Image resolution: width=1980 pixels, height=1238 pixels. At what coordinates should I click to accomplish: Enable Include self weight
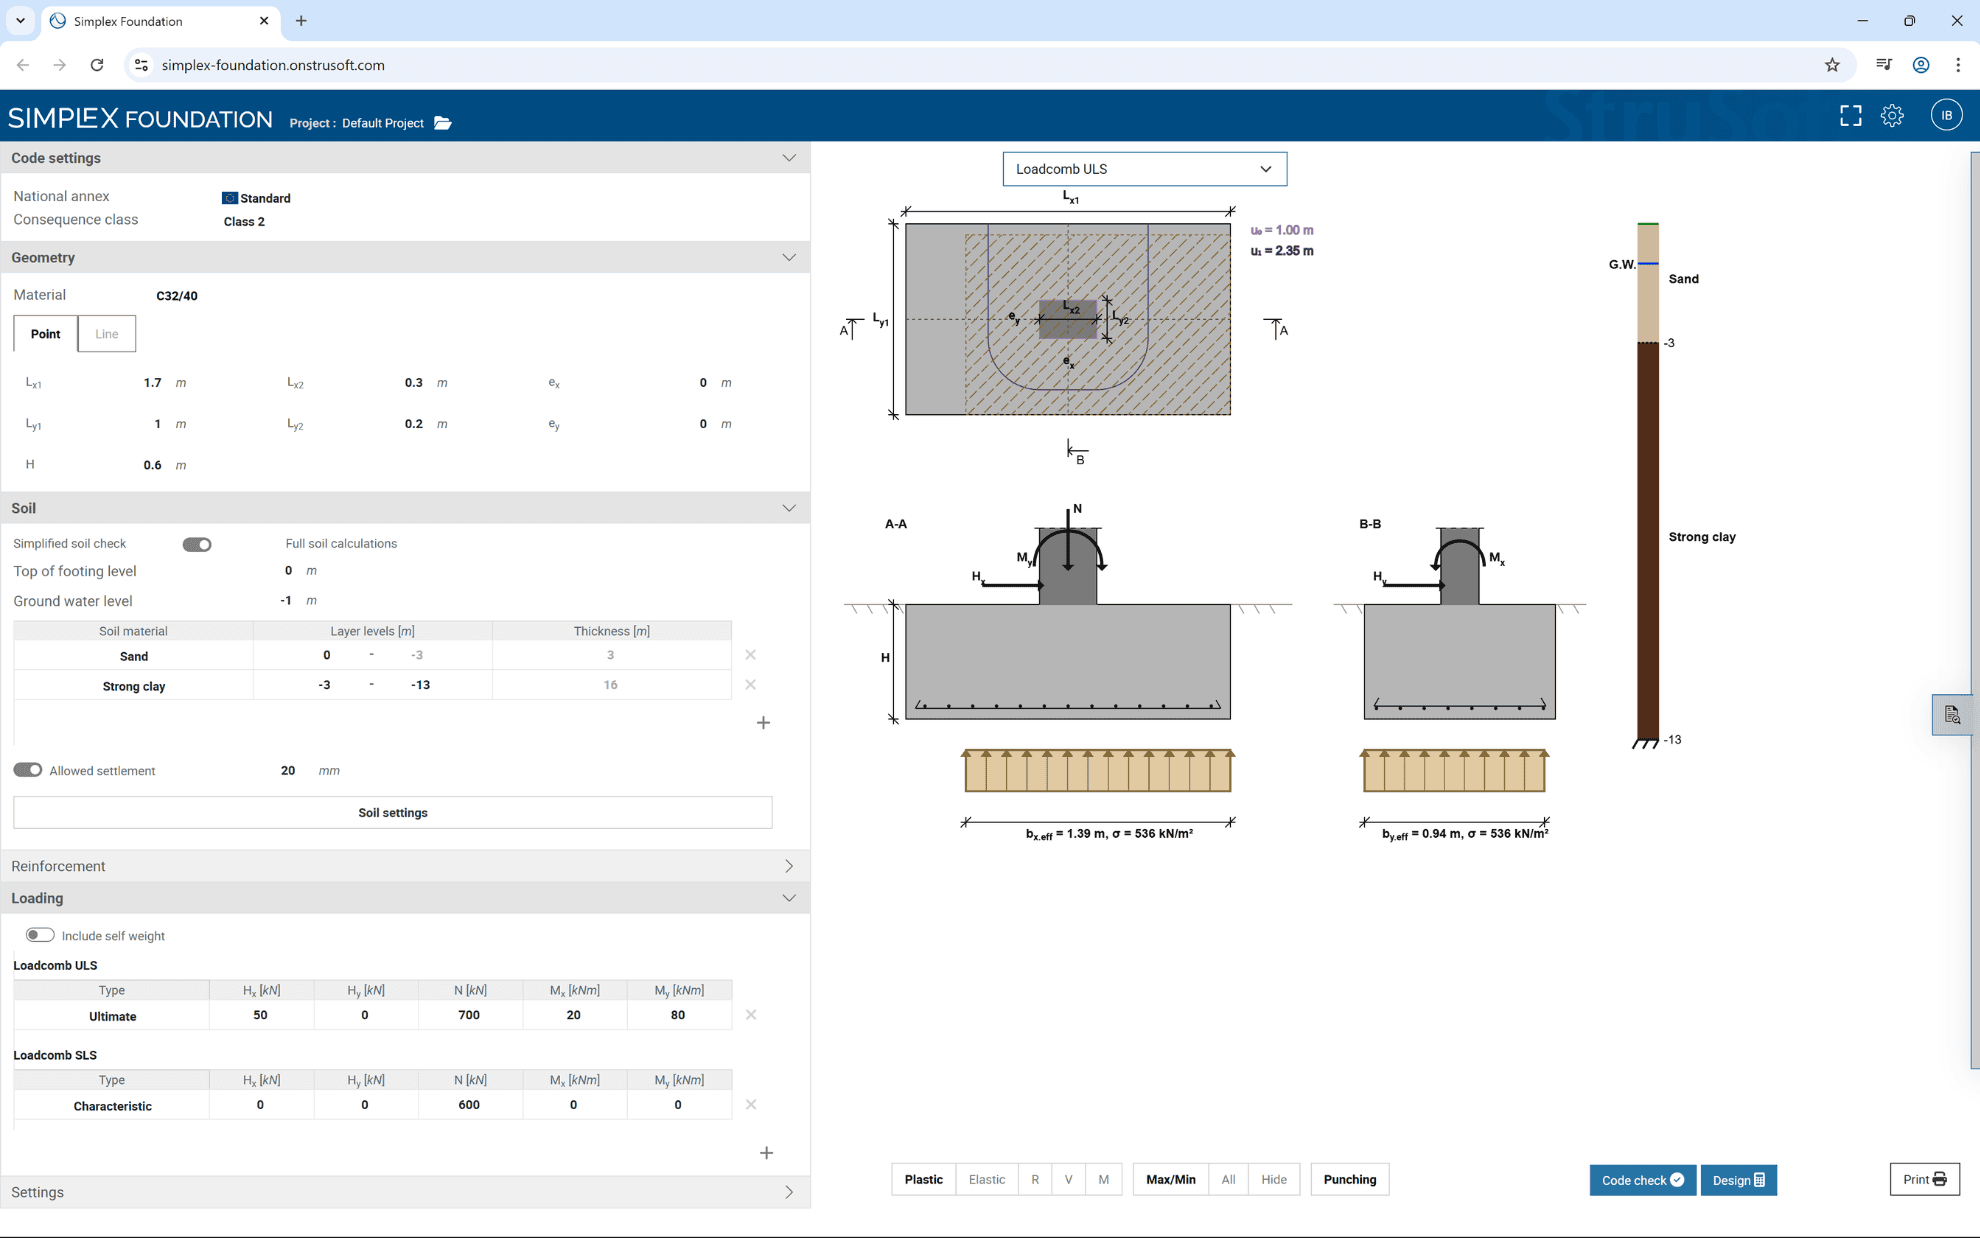click(x=40, y=935)
